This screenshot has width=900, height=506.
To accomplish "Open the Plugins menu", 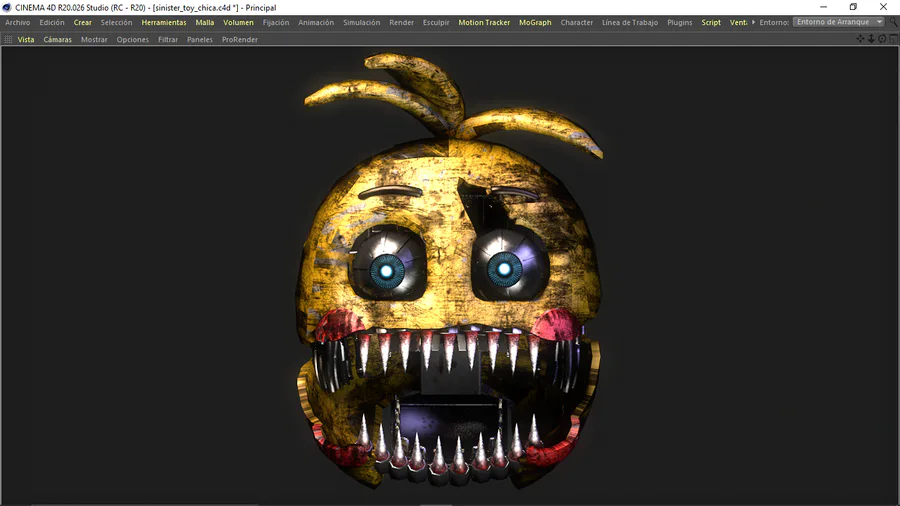I will coord(680,22).
